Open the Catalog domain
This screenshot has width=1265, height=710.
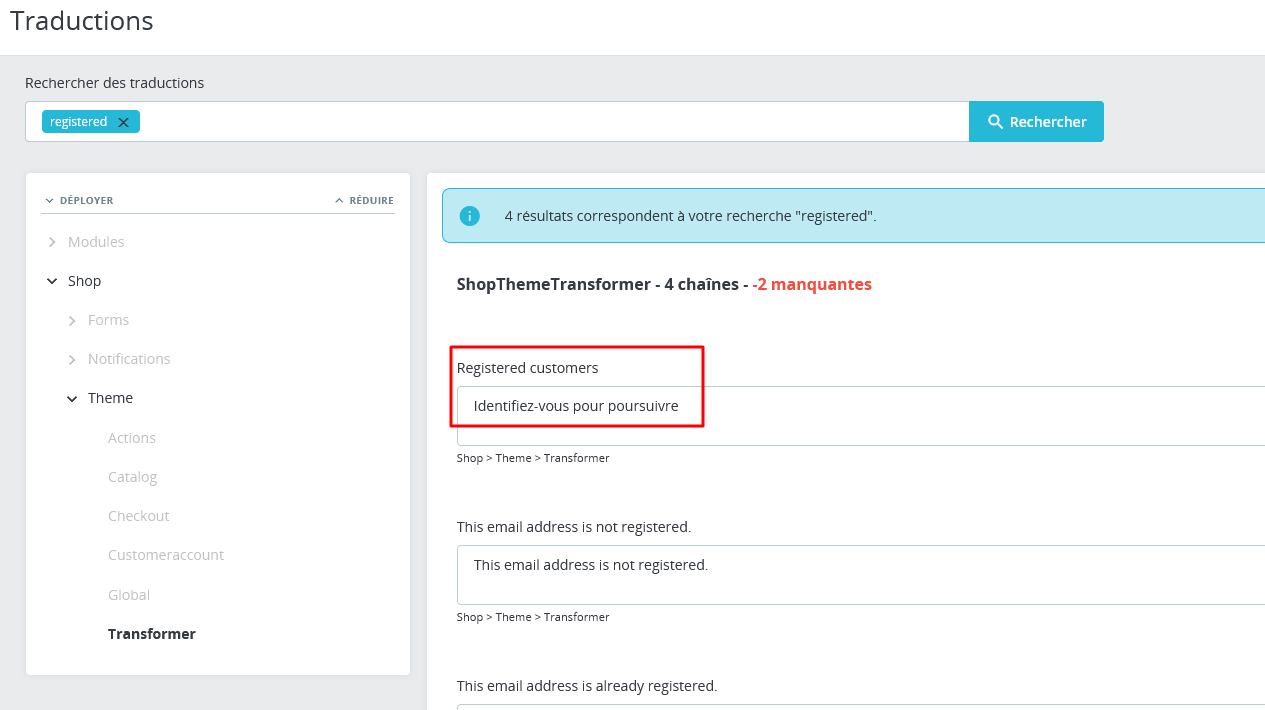tap(133, 477)
